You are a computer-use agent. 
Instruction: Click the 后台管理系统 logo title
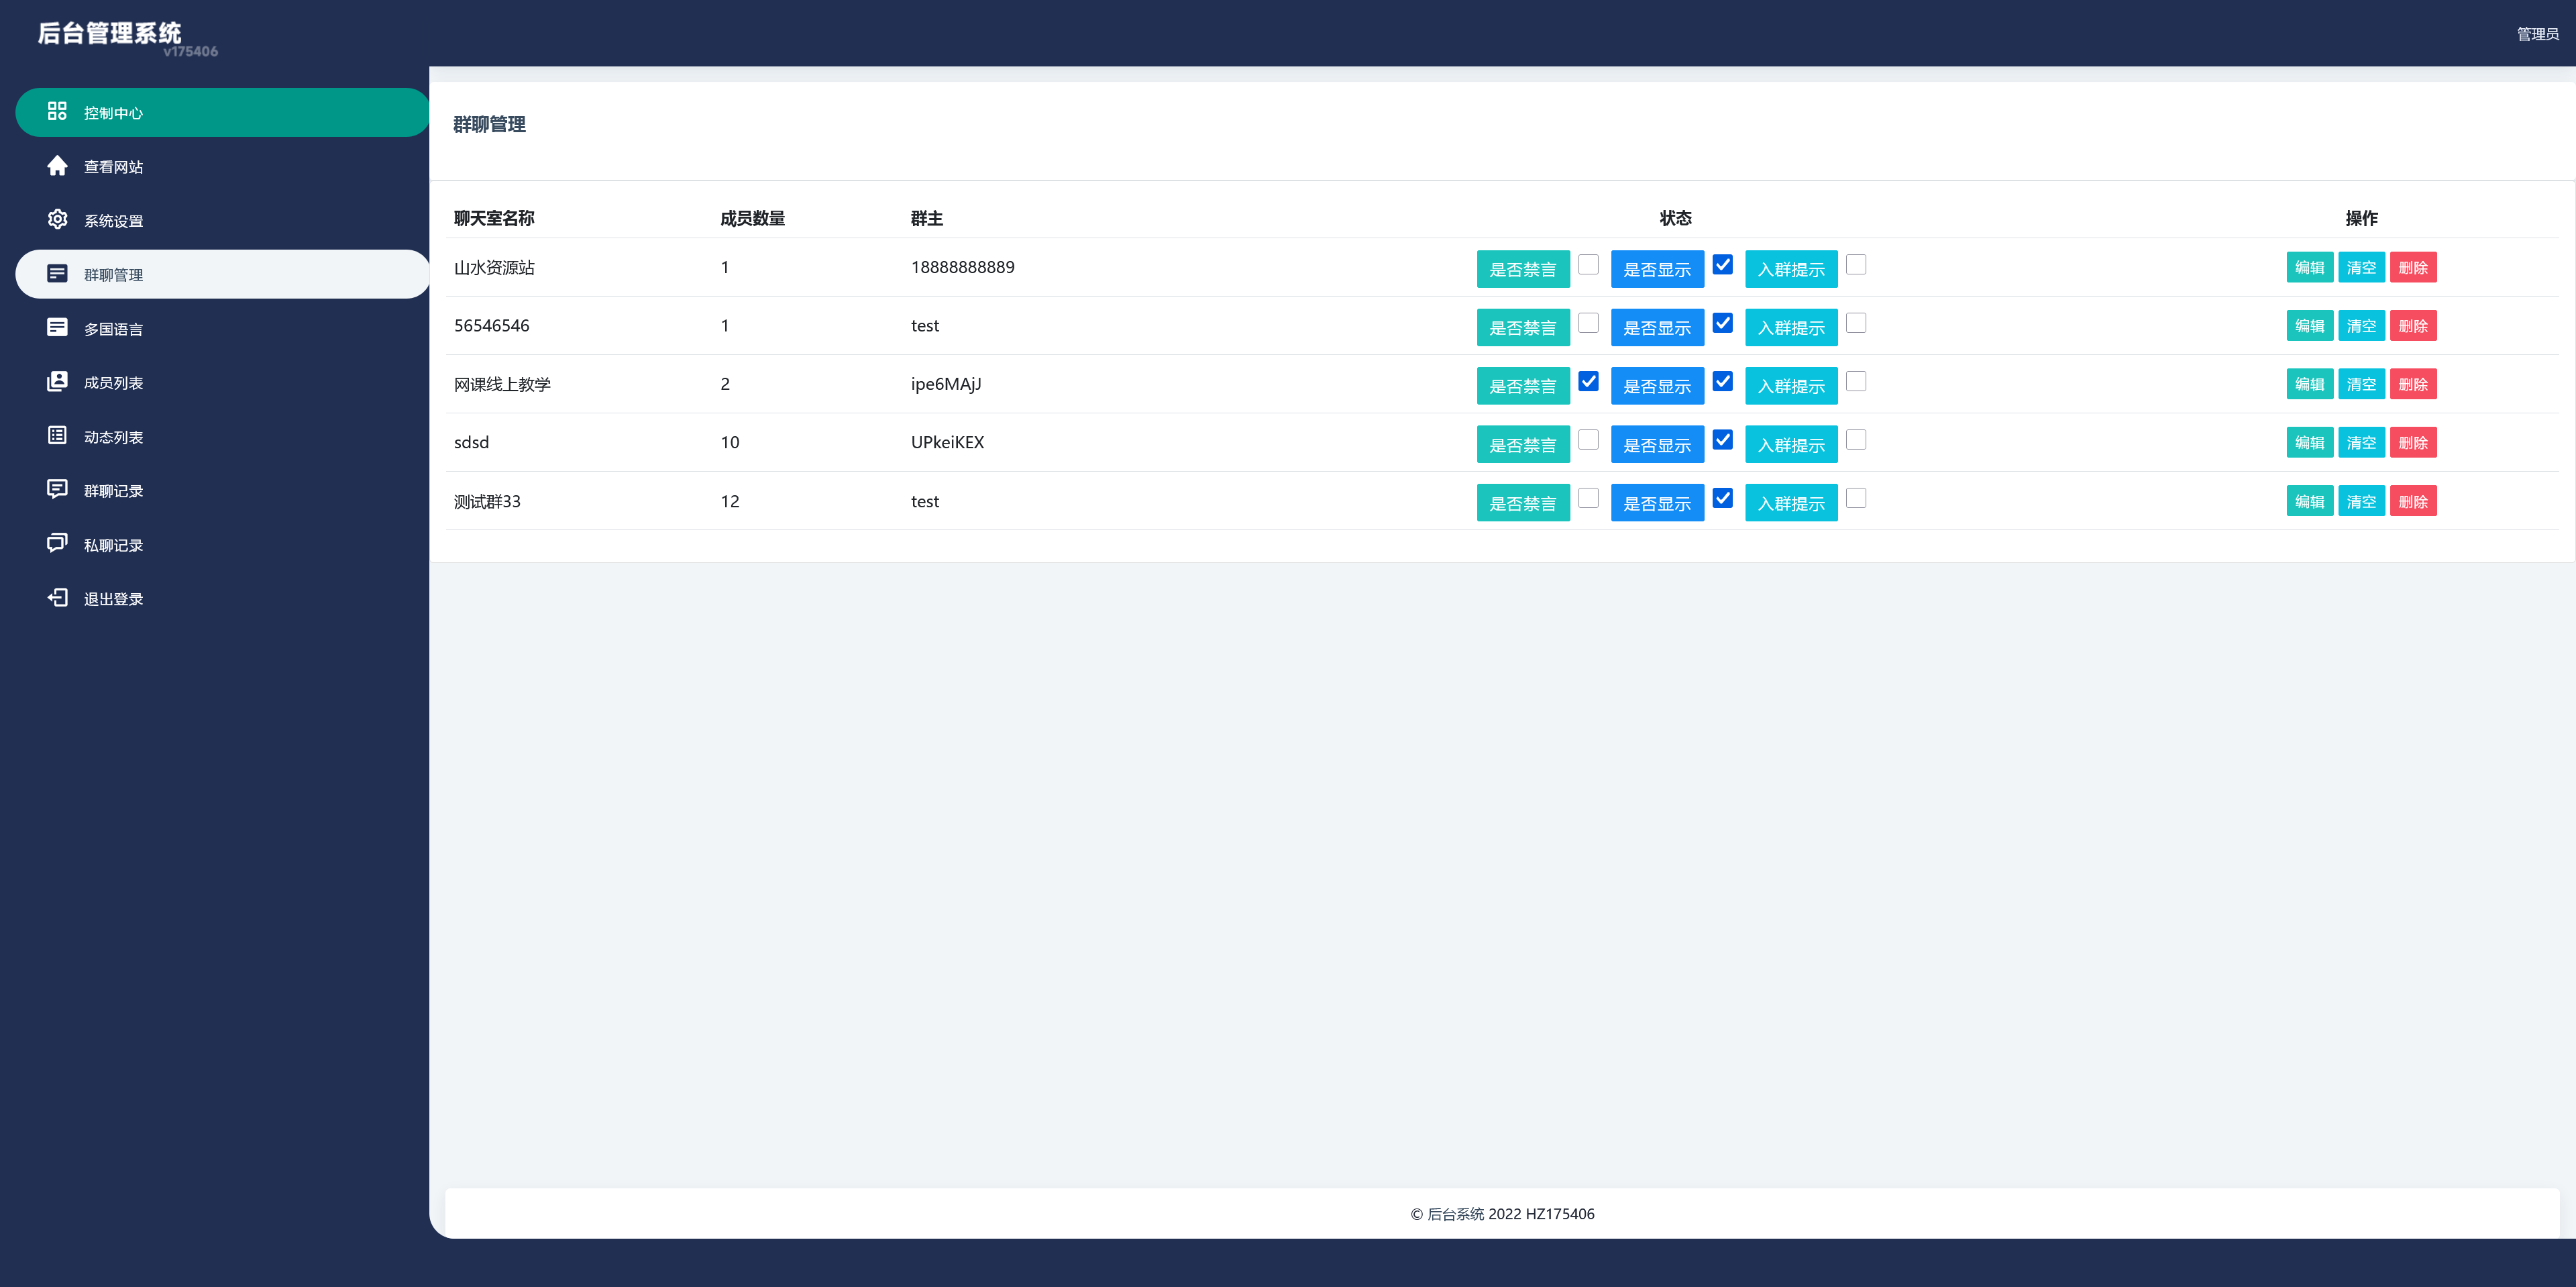tap(109, 33)
